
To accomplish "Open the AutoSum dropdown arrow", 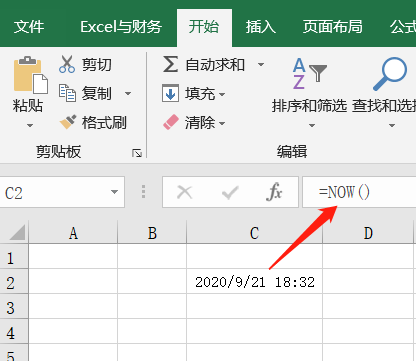I will click(261, 64).
